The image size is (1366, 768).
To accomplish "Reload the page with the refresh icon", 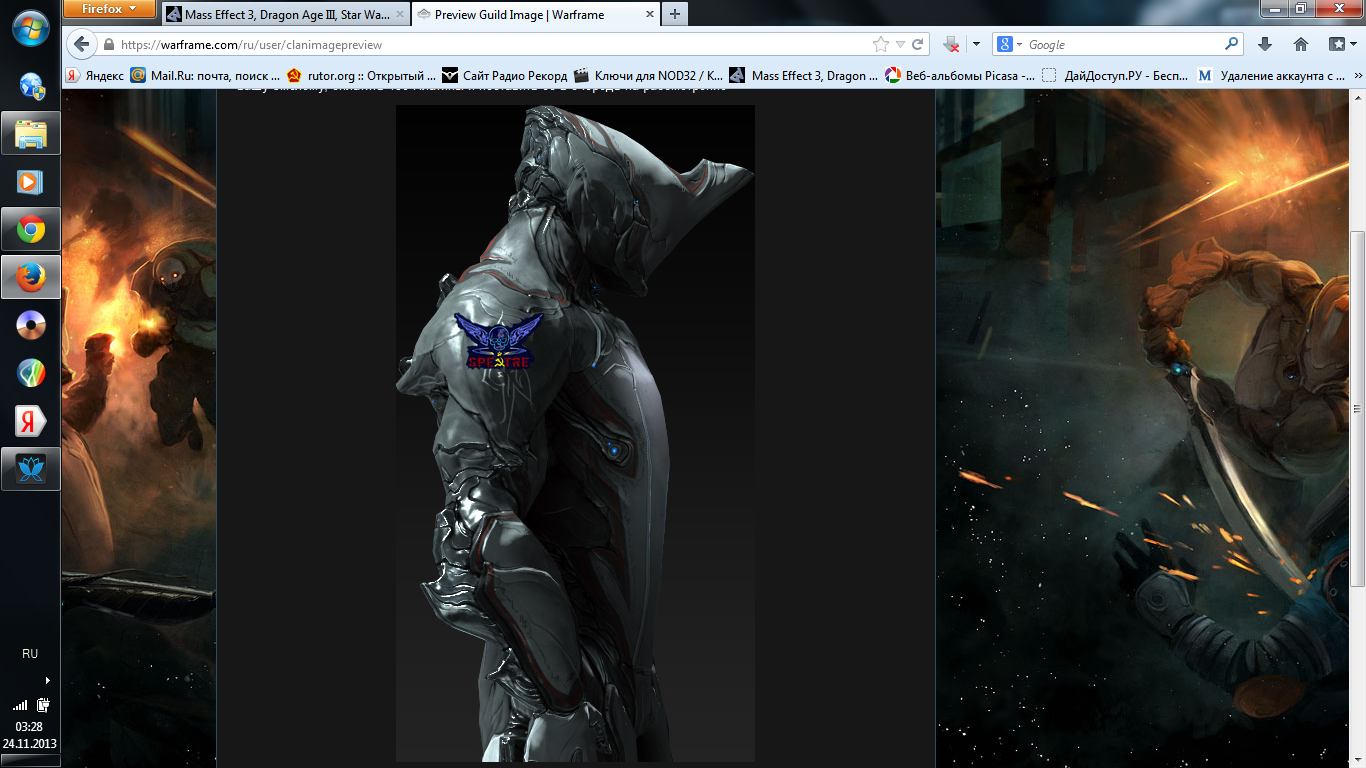I will point(917,45).
